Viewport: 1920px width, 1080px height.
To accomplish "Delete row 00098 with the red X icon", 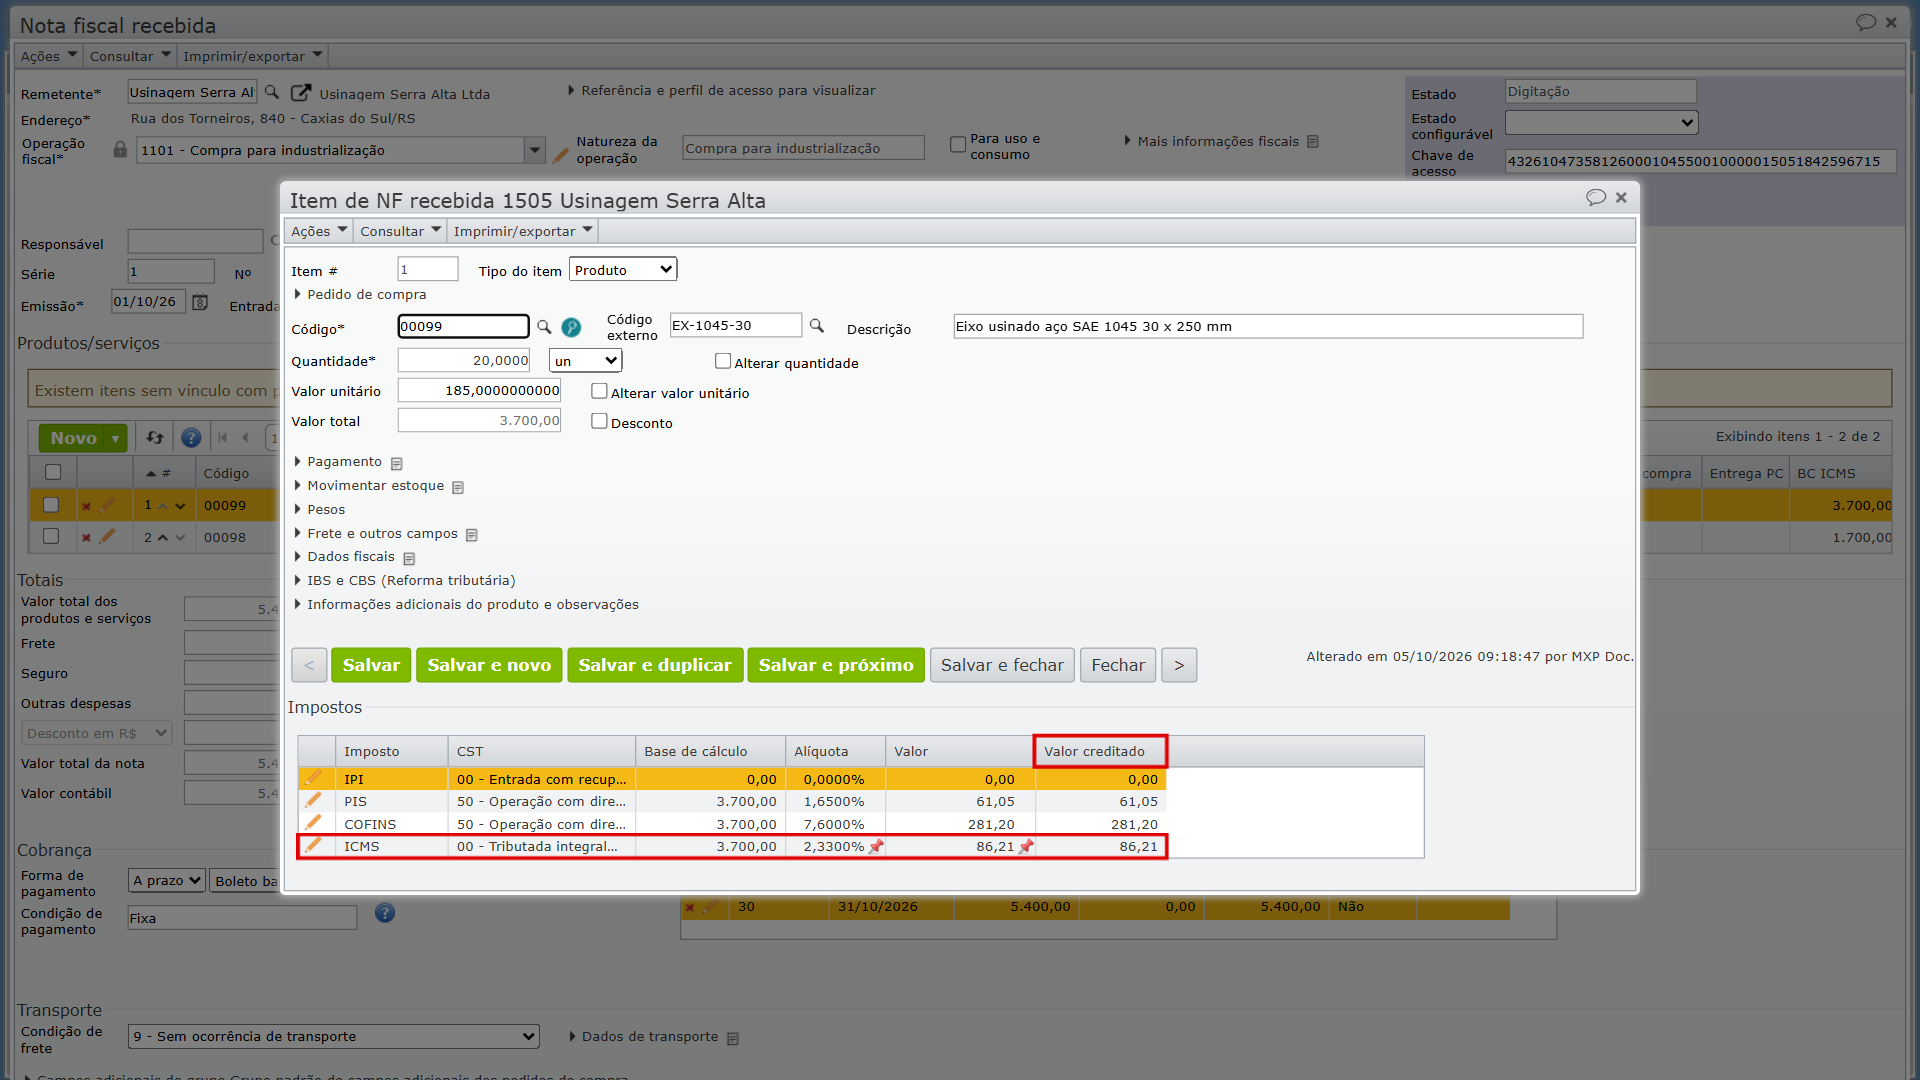I will click(86, 538).
